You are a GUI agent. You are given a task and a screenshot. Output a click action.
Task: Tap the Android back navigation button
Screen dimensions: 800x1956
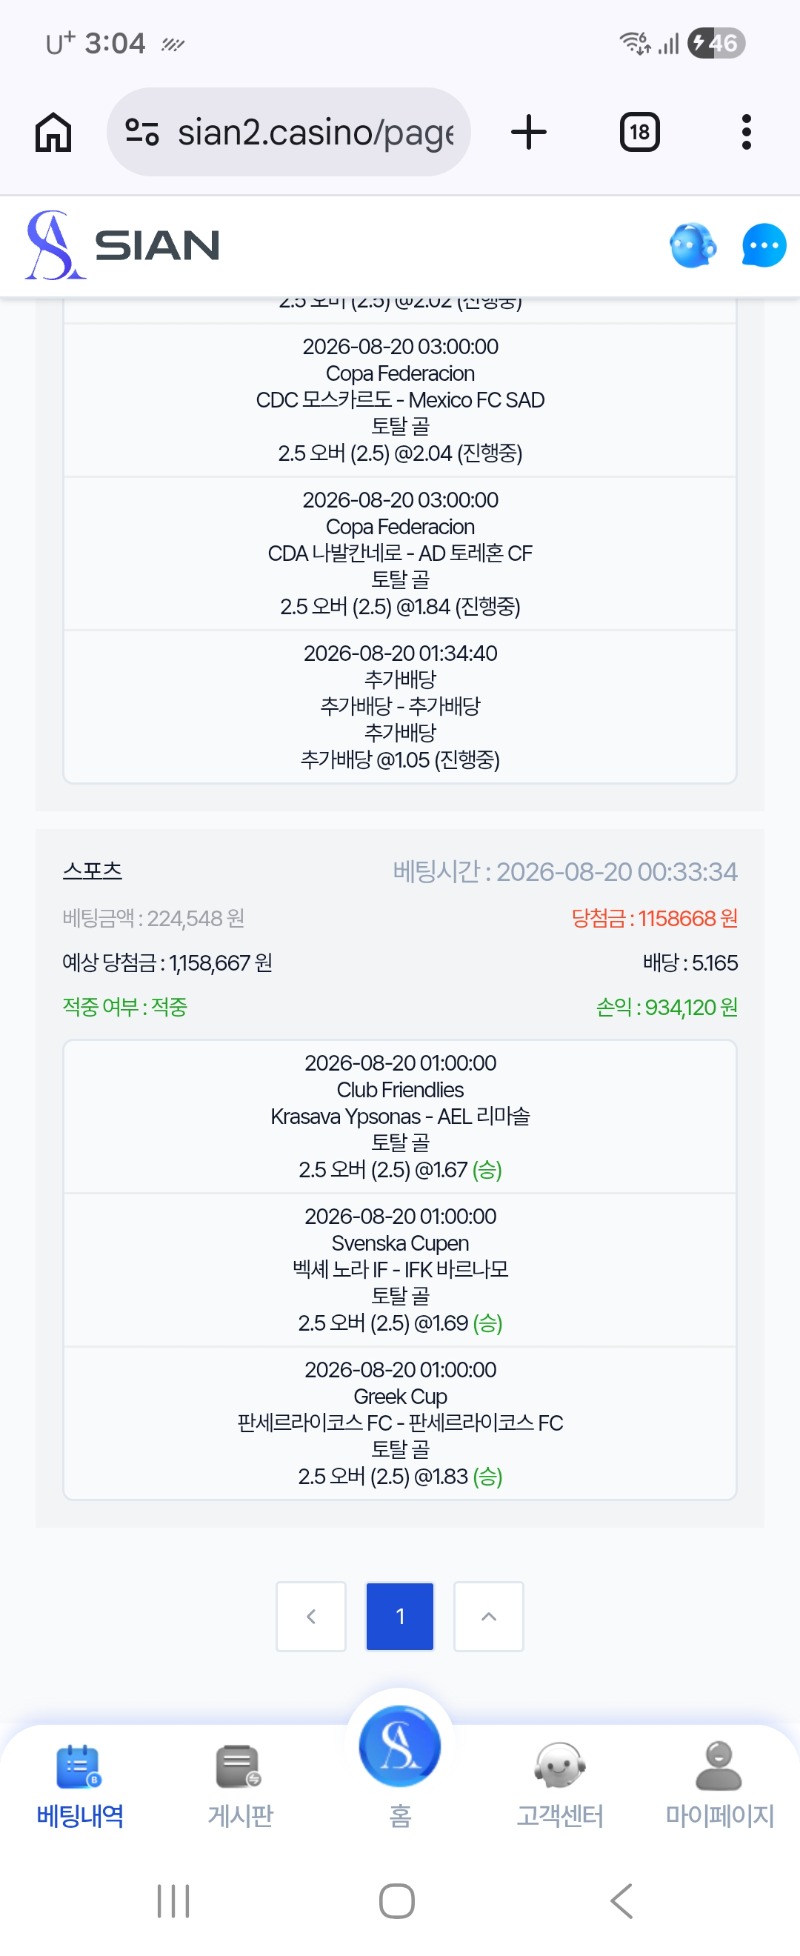click(622, 1901)
